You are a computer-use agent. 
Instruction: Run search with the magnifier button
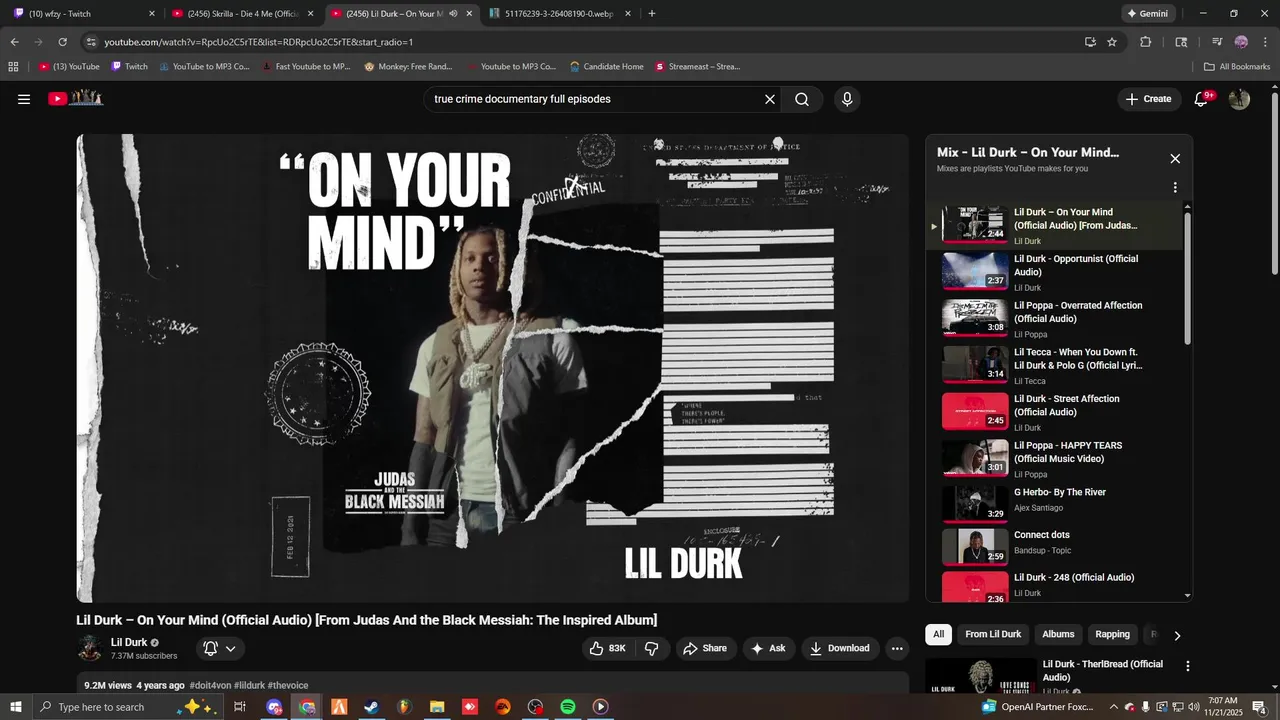tap(802, 99)
